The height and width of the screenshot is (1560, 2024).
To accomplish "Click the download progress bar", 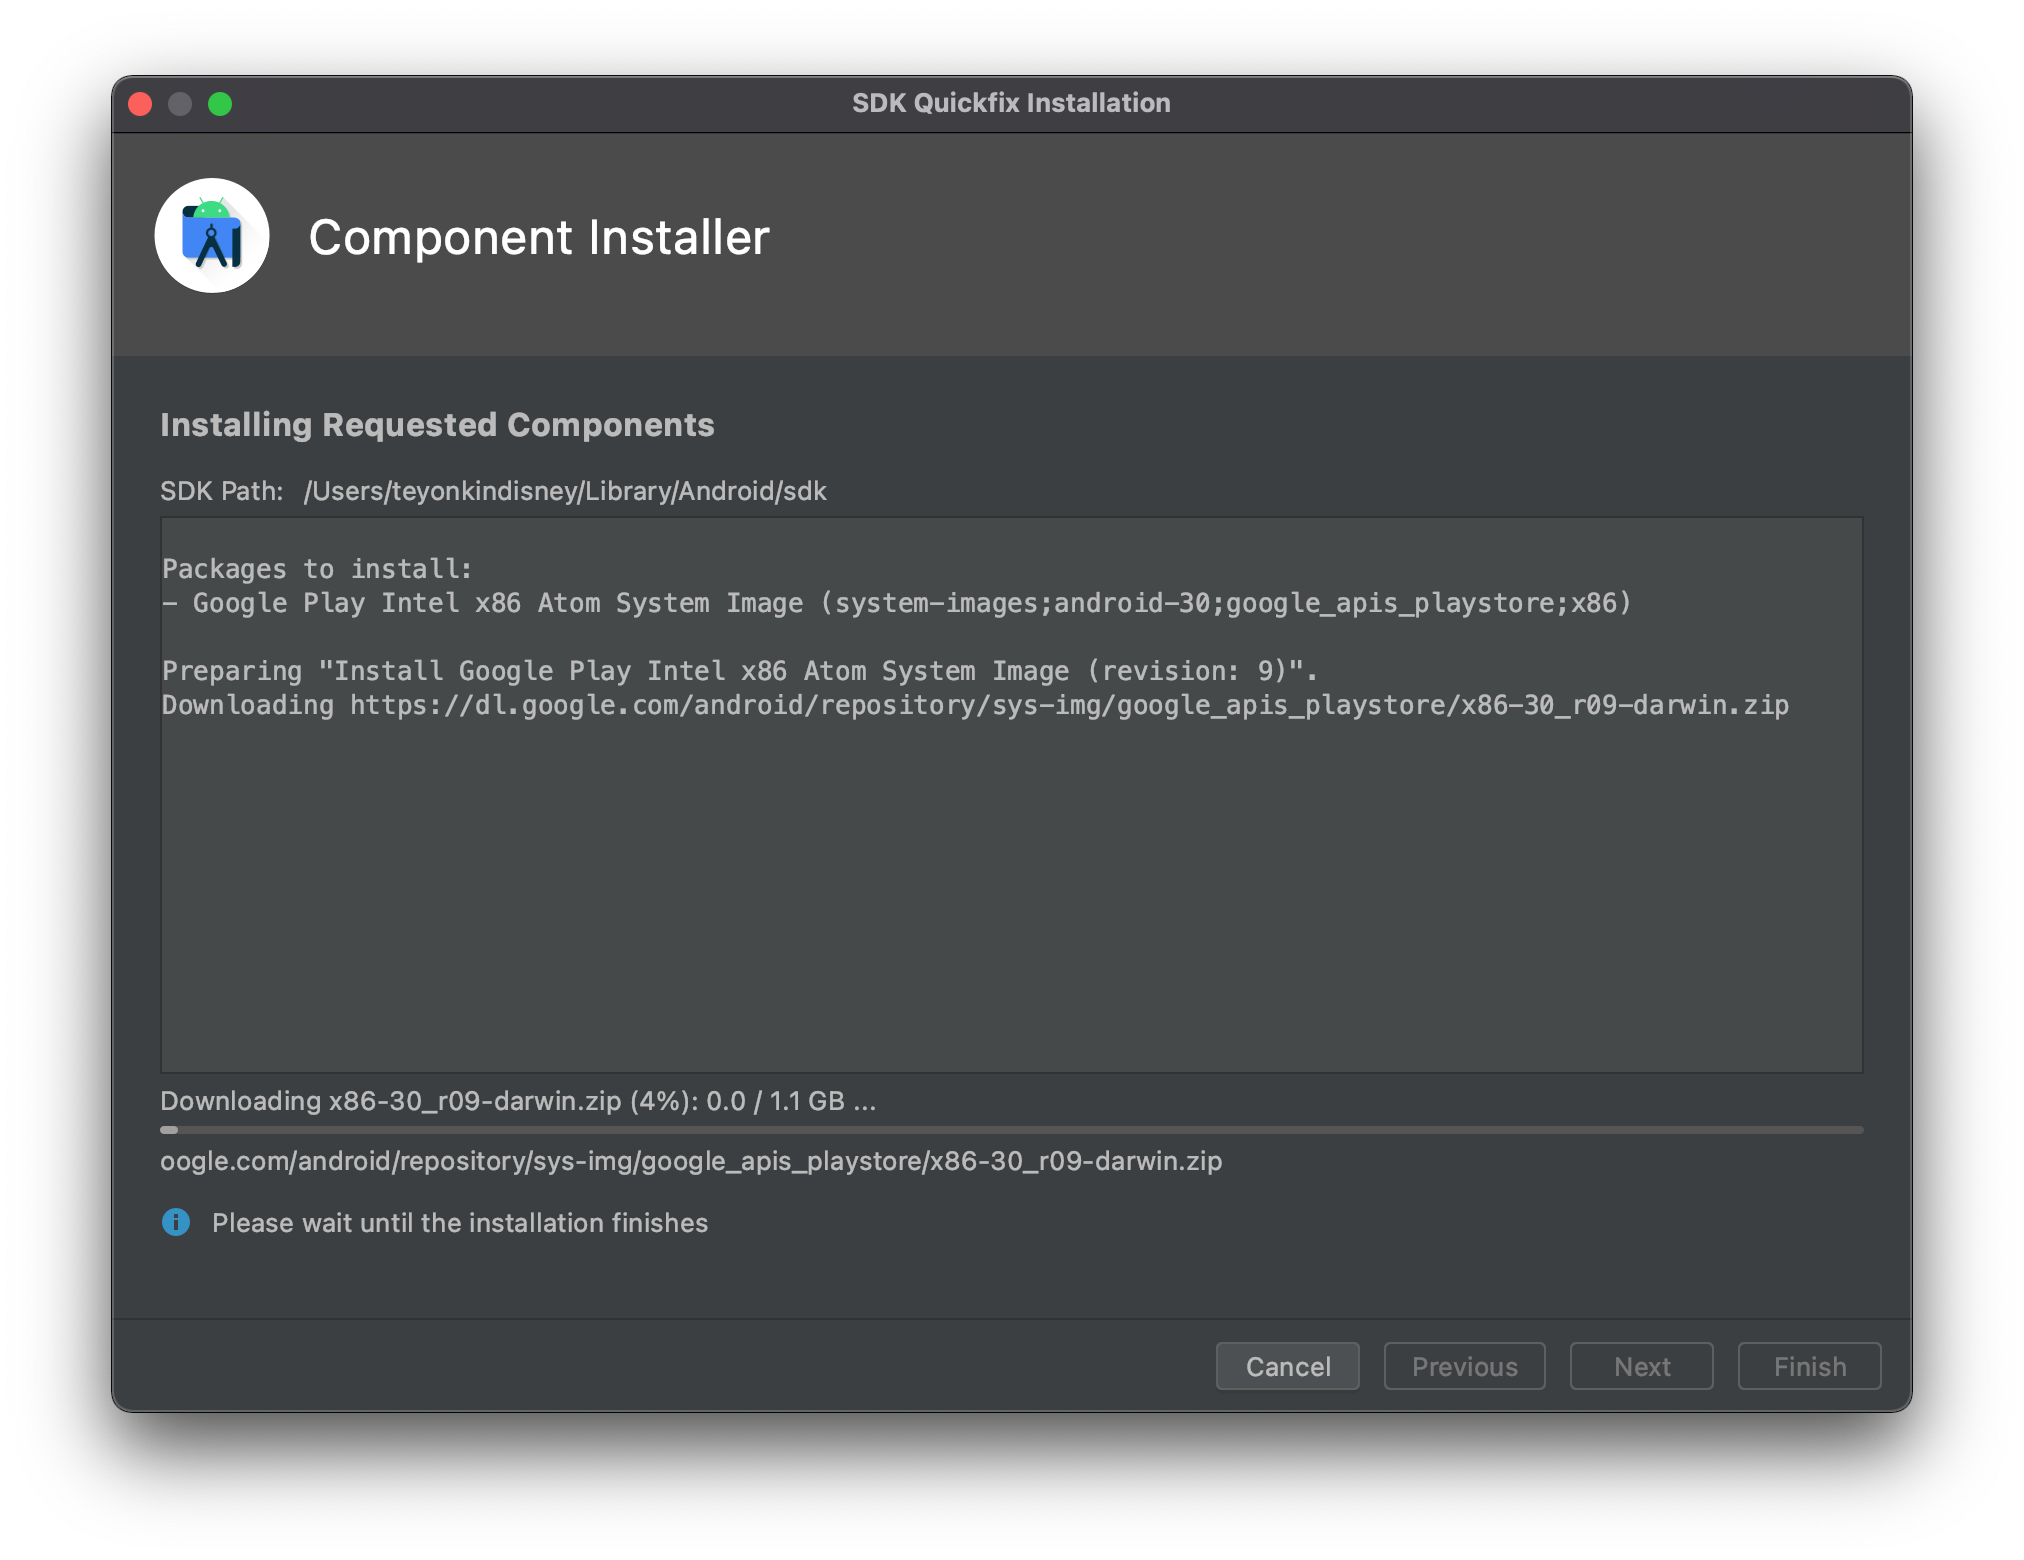I will pyautogui.click(x=1011, y=1130).
